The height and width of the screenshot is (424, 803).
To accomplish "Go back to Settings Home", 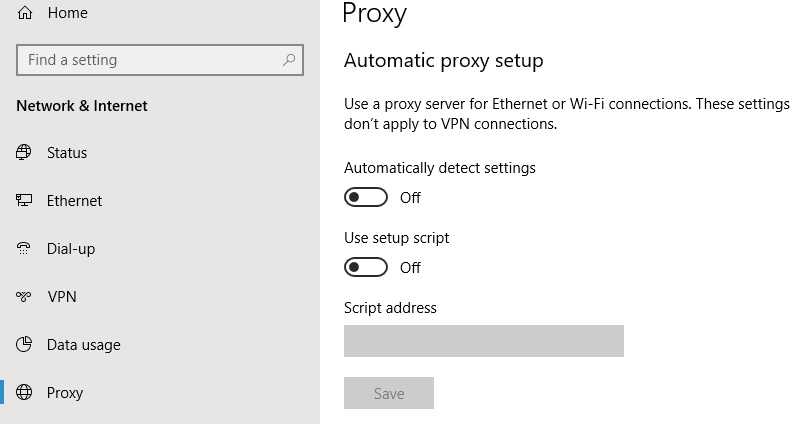I will [68, 13].
